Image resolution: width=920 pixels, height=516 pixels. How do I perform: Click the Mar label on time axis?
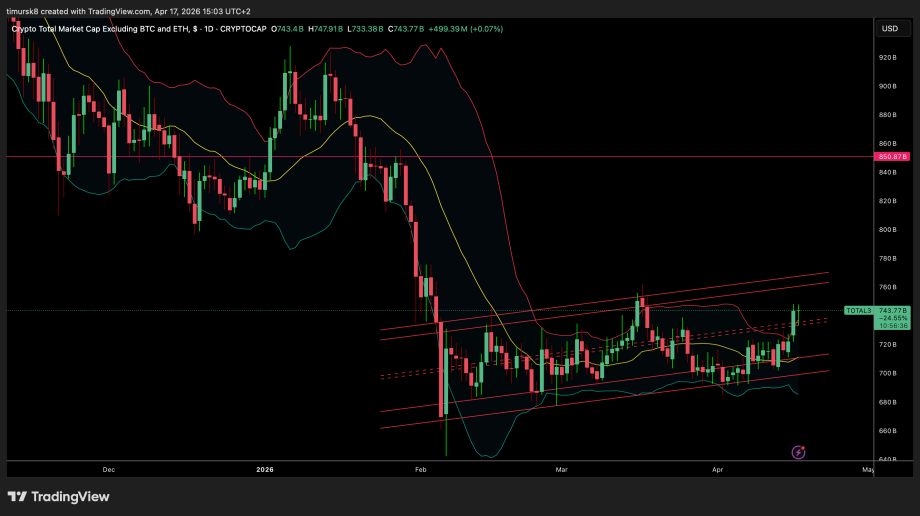(x=562, y=468)
